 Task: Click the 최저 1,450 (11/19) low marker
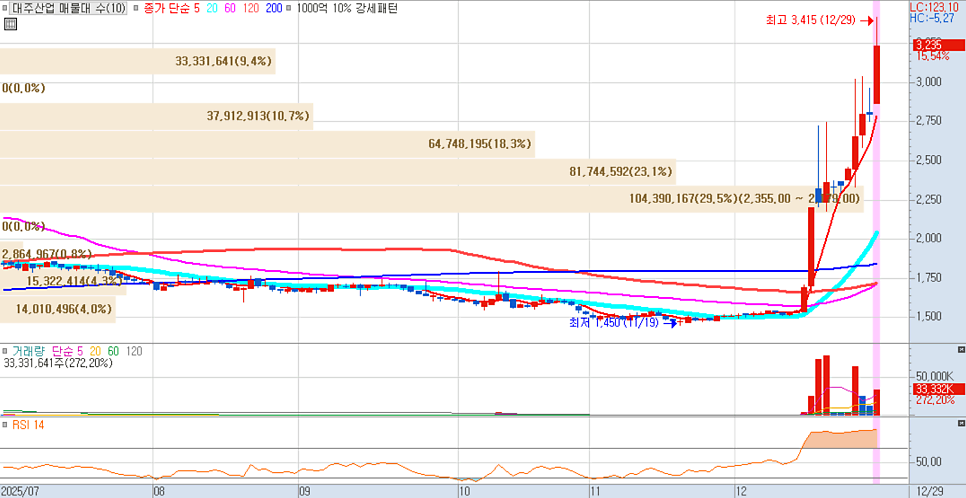624,322
